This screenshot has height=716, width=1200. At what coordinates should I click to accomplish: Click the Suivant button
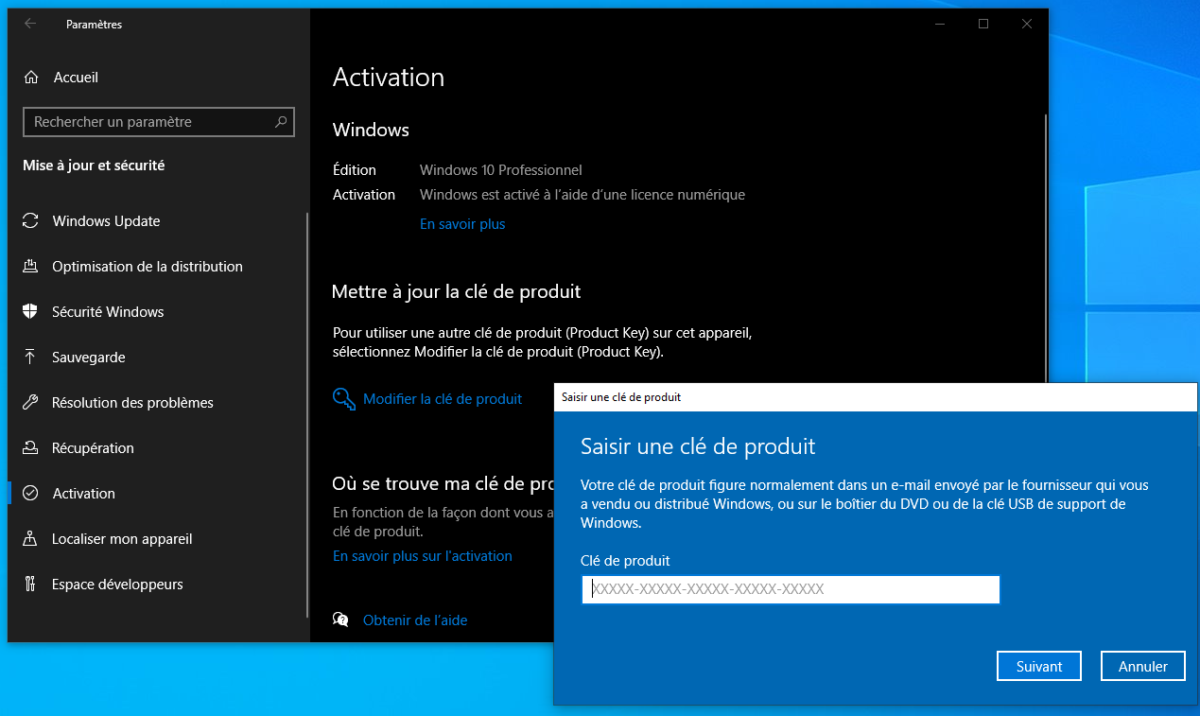[x=1039, y=665]
